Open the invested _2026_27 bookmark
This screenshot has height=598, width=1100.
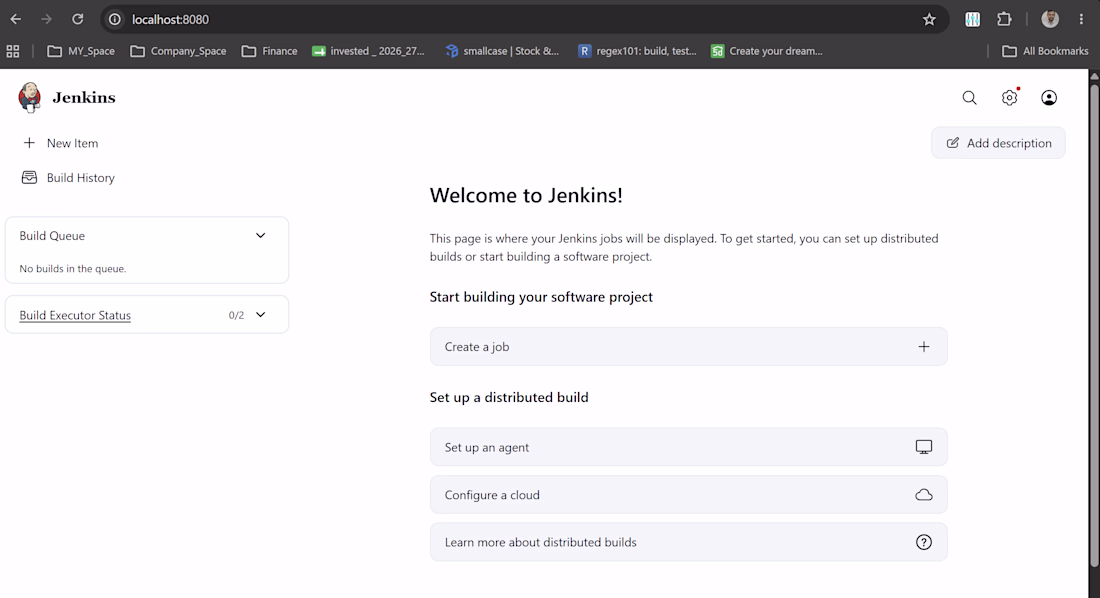click(368, 51)
